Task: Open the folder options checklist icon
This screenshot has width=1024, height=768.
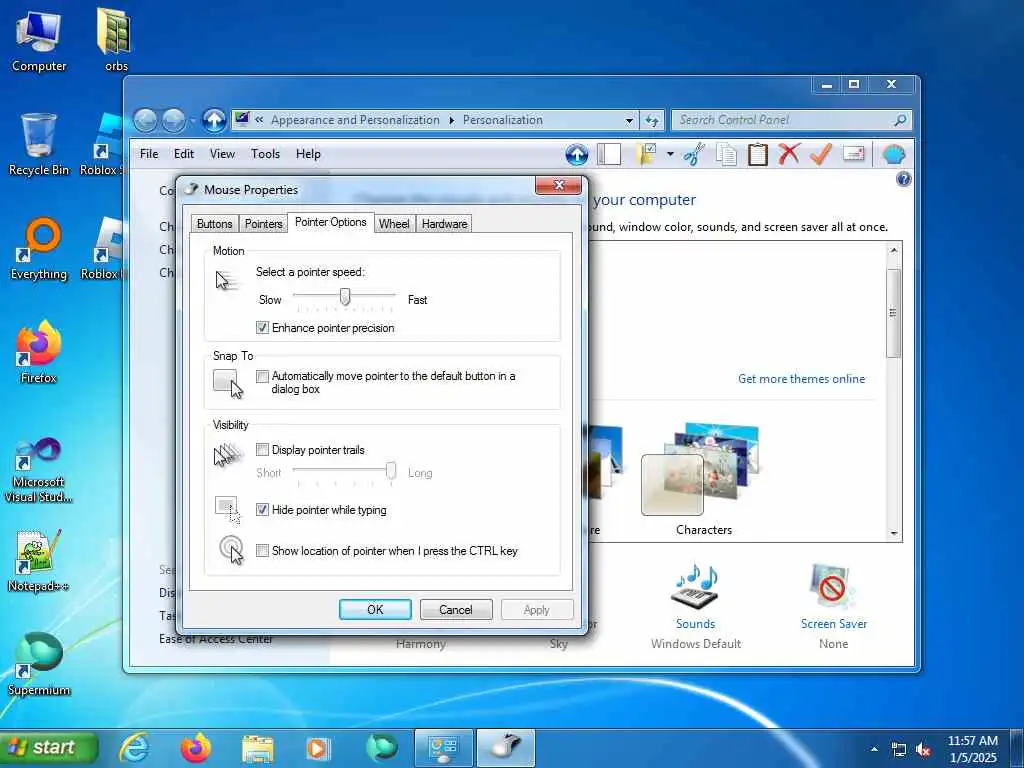Action: click(x=646, y=154)
